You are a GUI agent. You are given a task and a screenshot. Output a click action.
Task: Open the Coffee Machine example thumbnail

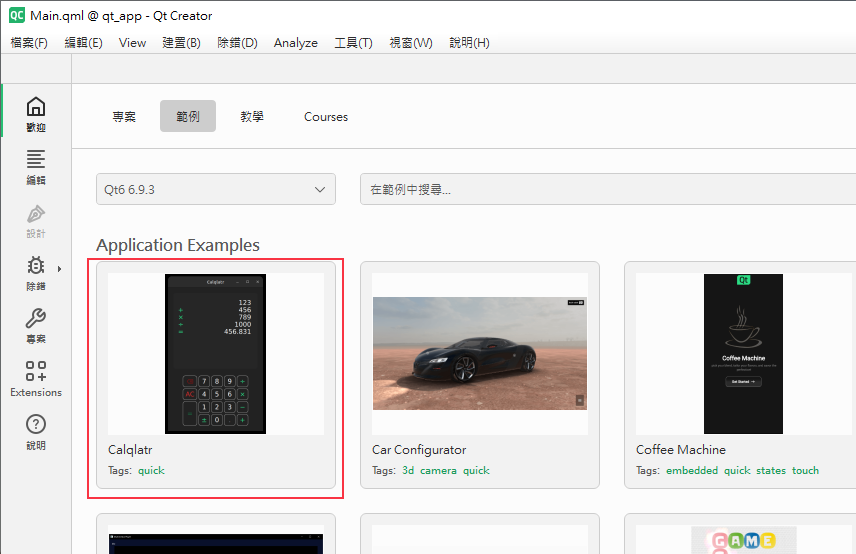[744, 354]
